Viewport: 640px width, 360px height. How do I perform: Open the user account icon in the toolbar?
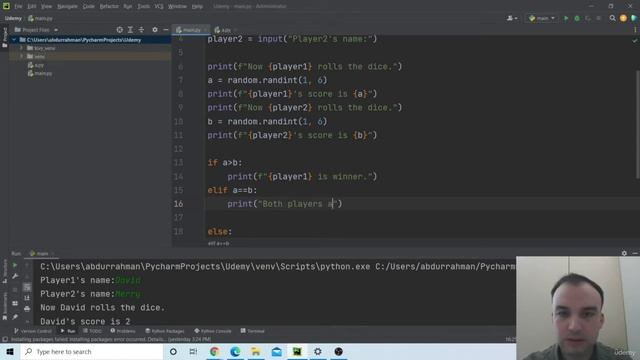point(511,18)
